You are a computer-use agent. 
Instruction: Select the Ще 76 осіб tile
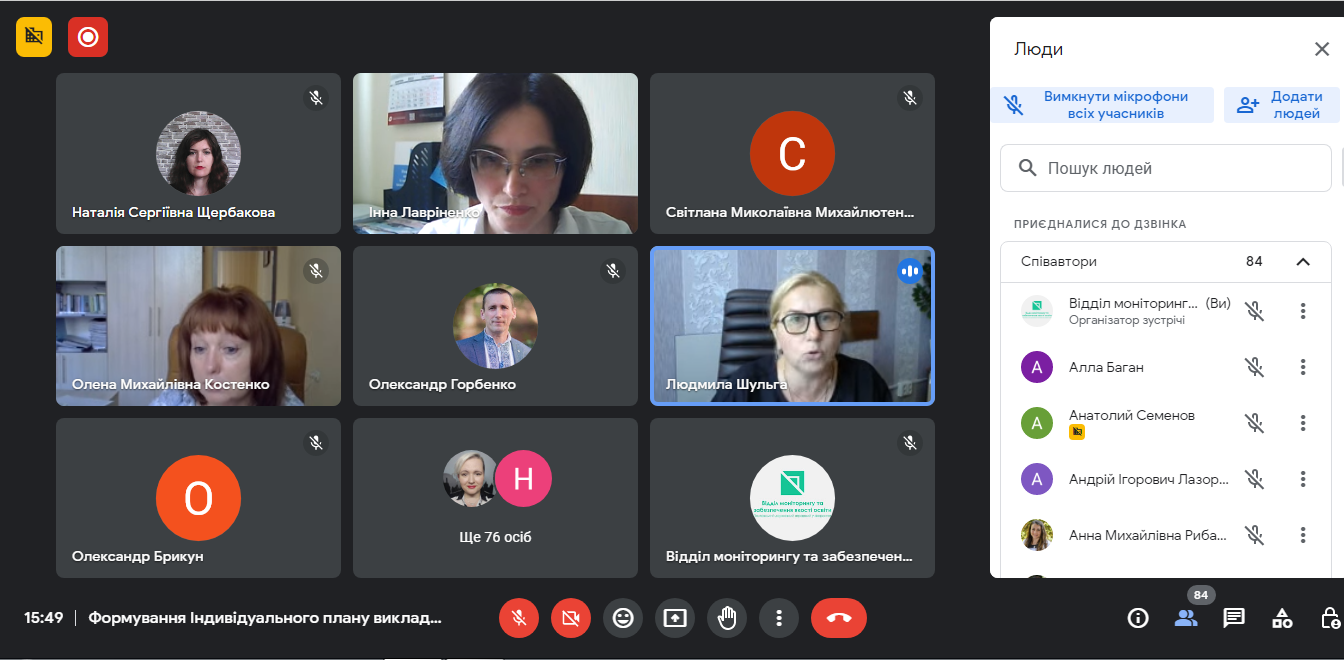click(x=495, y=498)
